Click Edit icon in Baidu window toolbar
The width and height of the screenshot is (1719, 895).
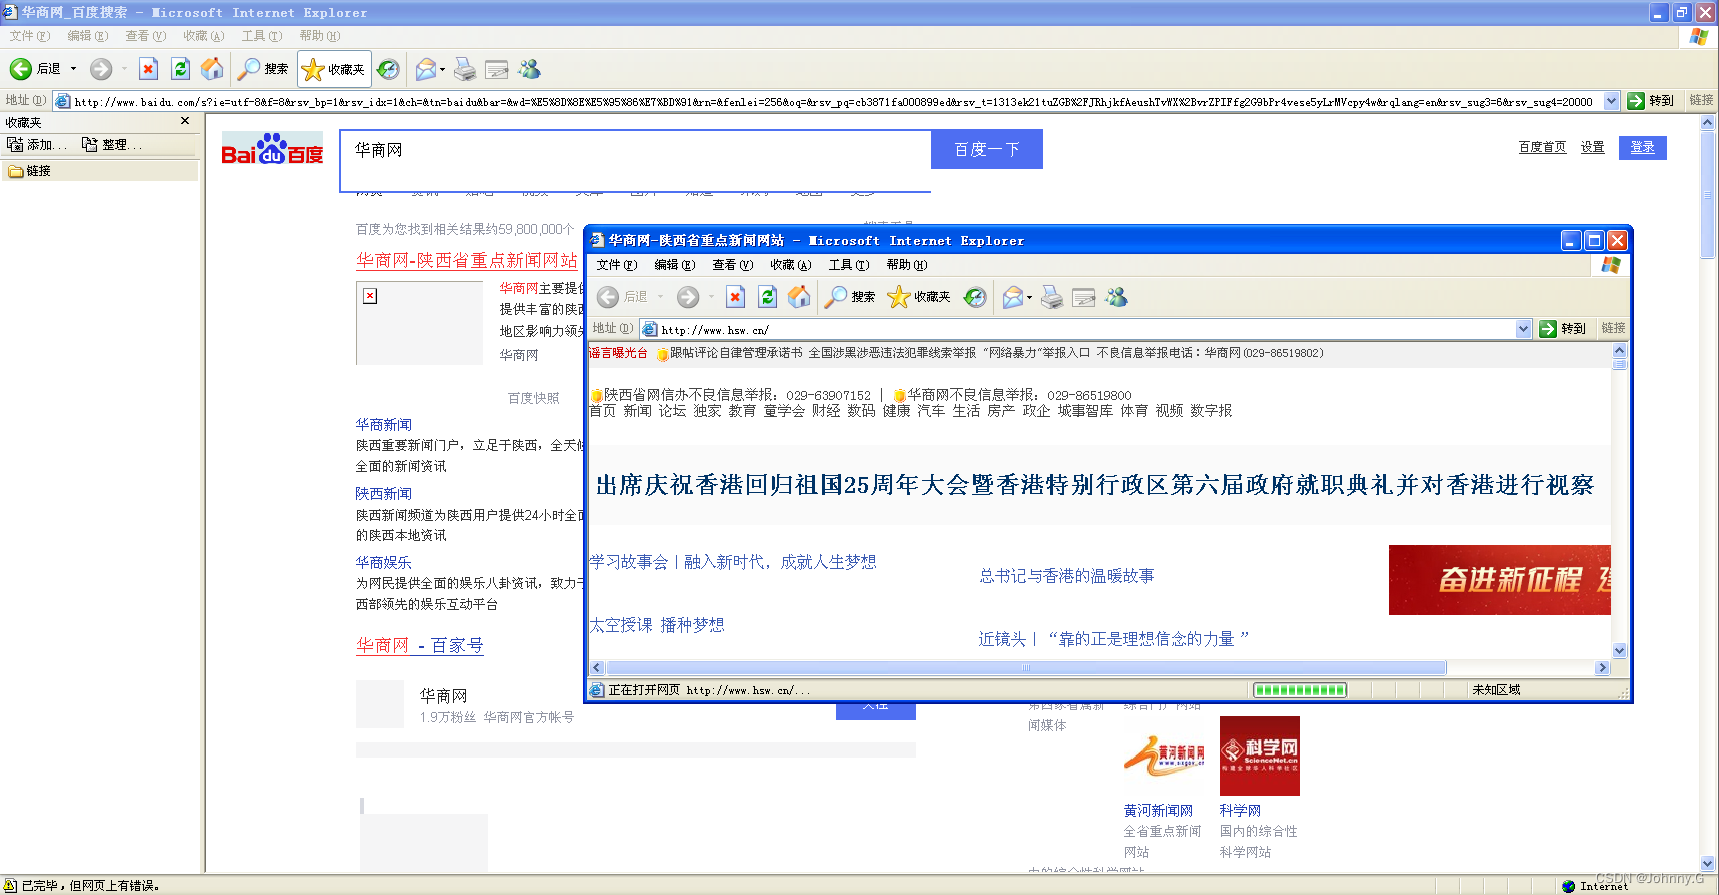tap(496, 69)
